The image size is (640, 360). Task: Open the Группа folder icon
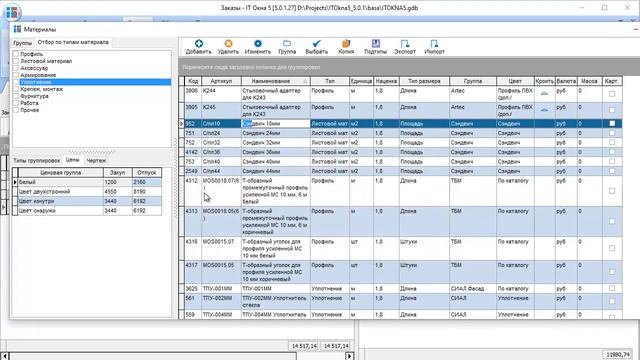(287, 44)
